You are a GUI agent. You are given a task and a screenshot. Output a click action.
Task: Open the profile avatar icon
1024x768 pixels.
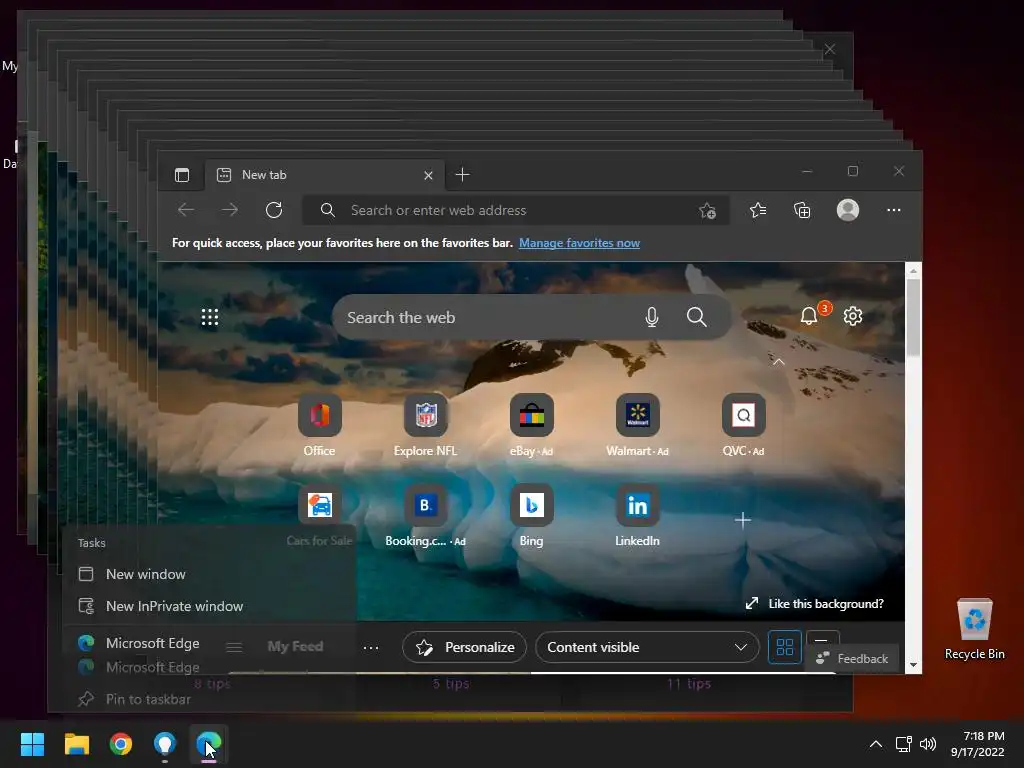point(848,210)
